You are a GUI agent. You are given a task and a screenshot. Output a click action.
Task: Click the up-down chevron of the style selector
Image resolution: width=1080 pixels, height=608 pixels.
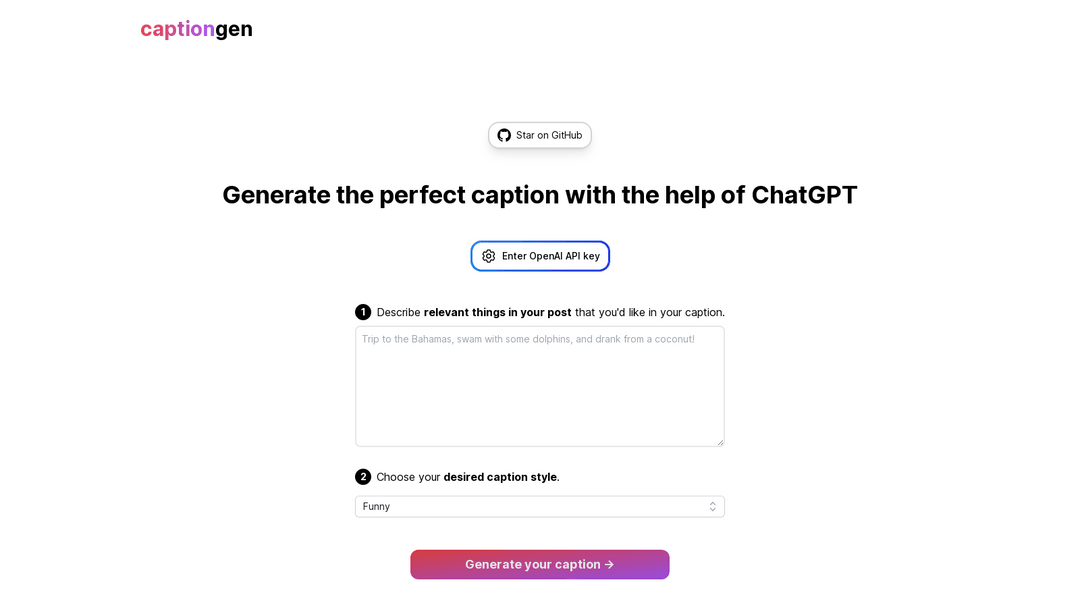[x=713, y=507]
